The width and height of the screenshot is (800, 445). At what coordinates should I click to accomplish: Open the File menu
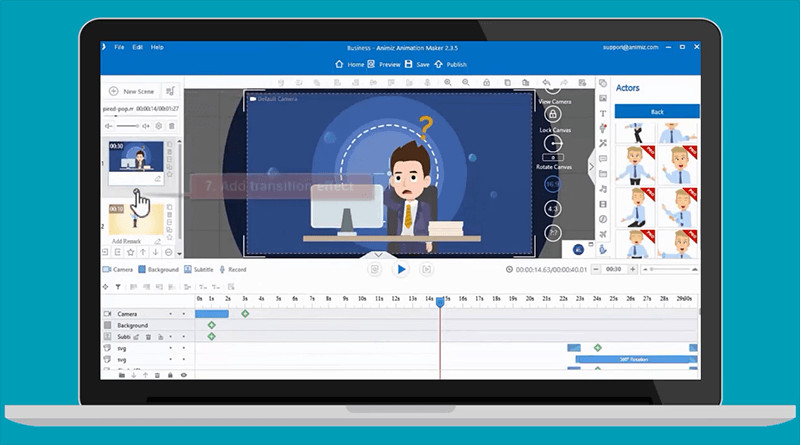pos(119,47)
